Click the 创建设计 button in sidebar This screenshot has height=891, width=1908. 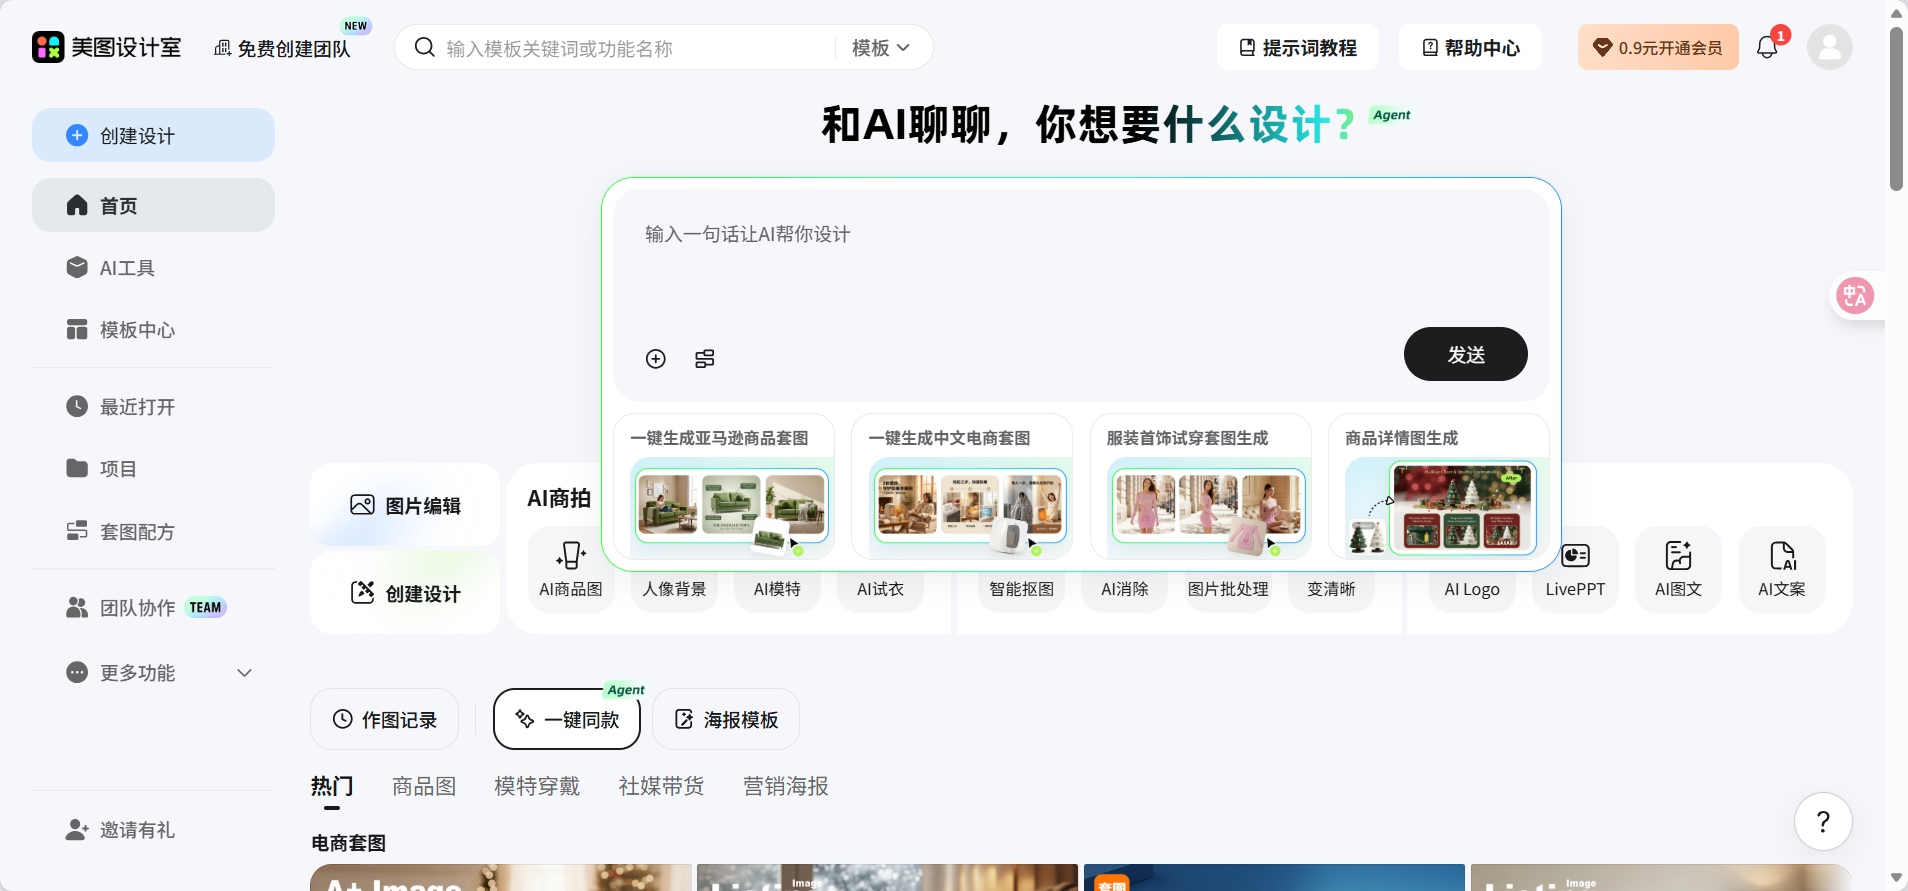153,136
